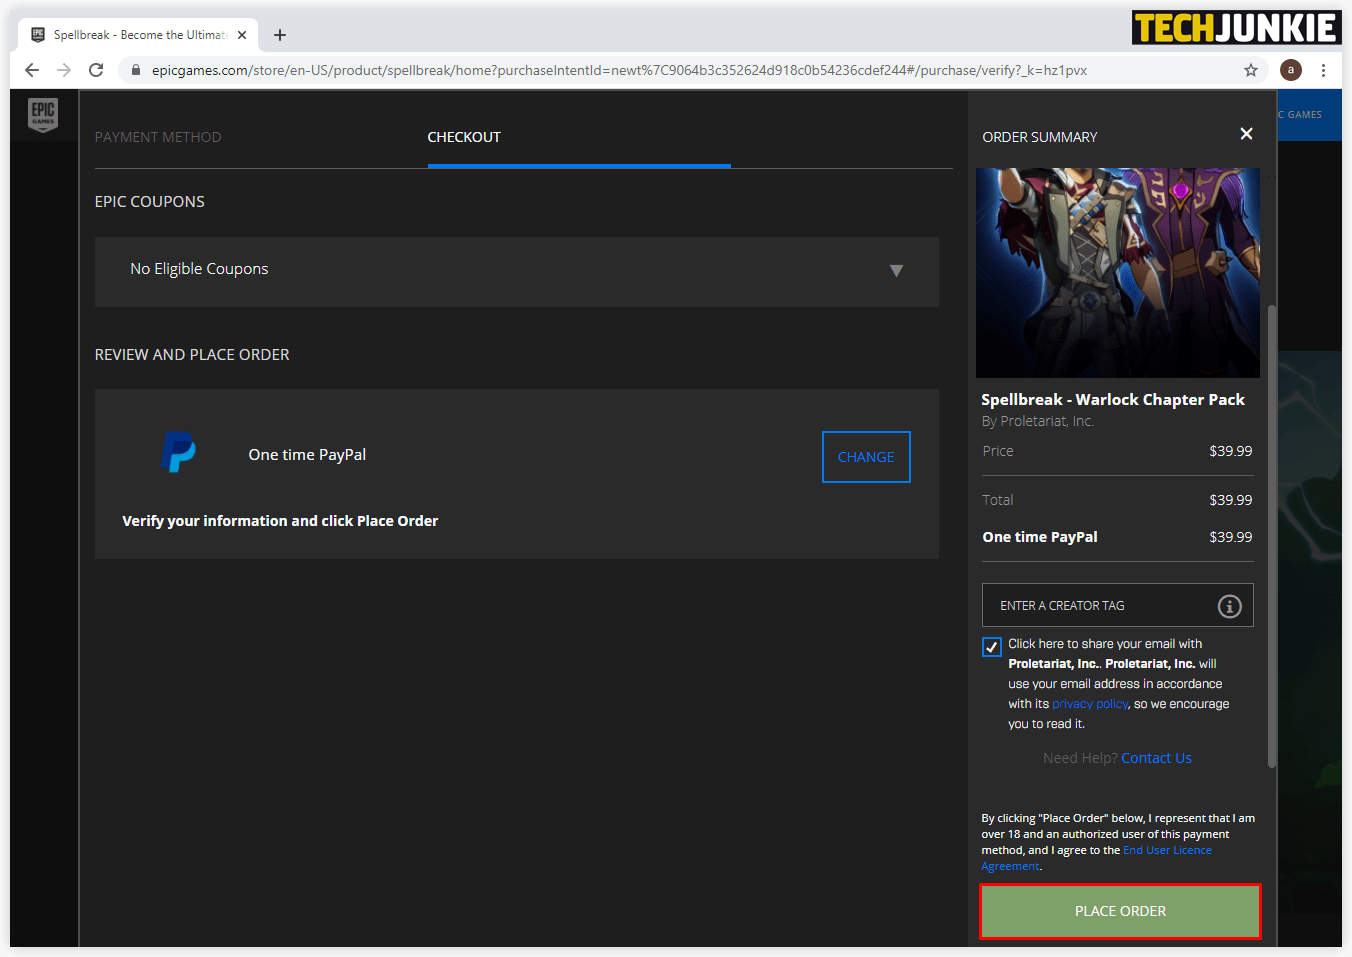Reload the page with refresh icon
1352x957 pixels.
(x=96, y=70)
